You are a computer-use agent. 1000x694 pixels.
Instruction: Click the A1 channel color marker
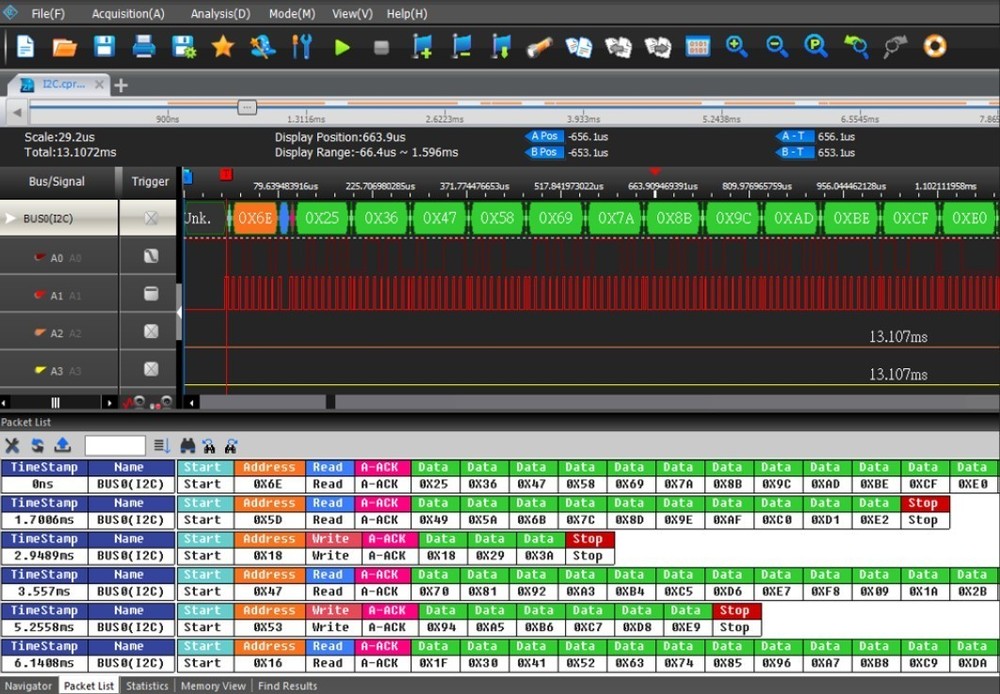click(40, 295)
